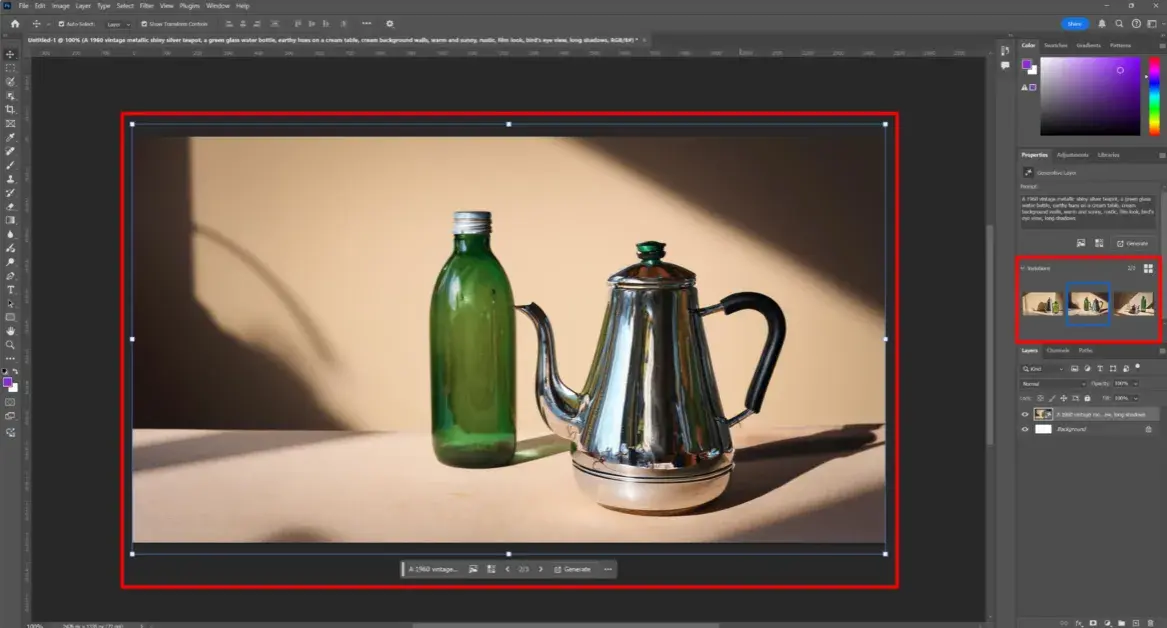Open the Layers panel menu
Viewport: 1167px width, 628px height.
pyautogui.click(x=1162, y=350)
